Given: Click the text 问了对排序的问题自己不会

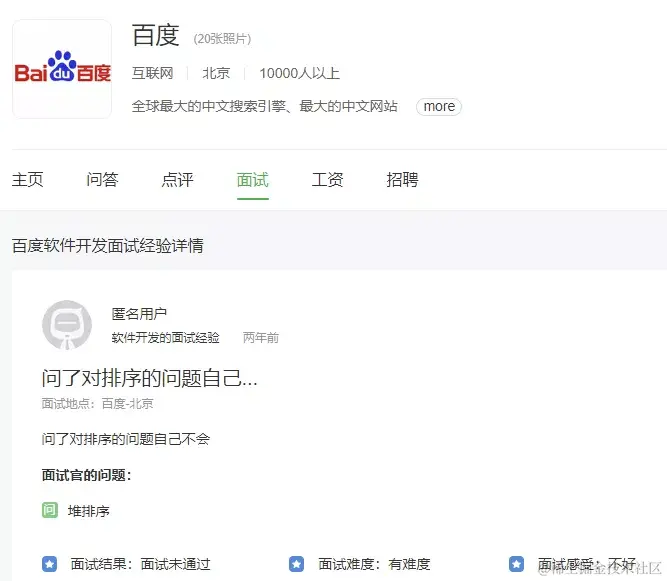Looking at the screenshot, I should click(126, 439).
